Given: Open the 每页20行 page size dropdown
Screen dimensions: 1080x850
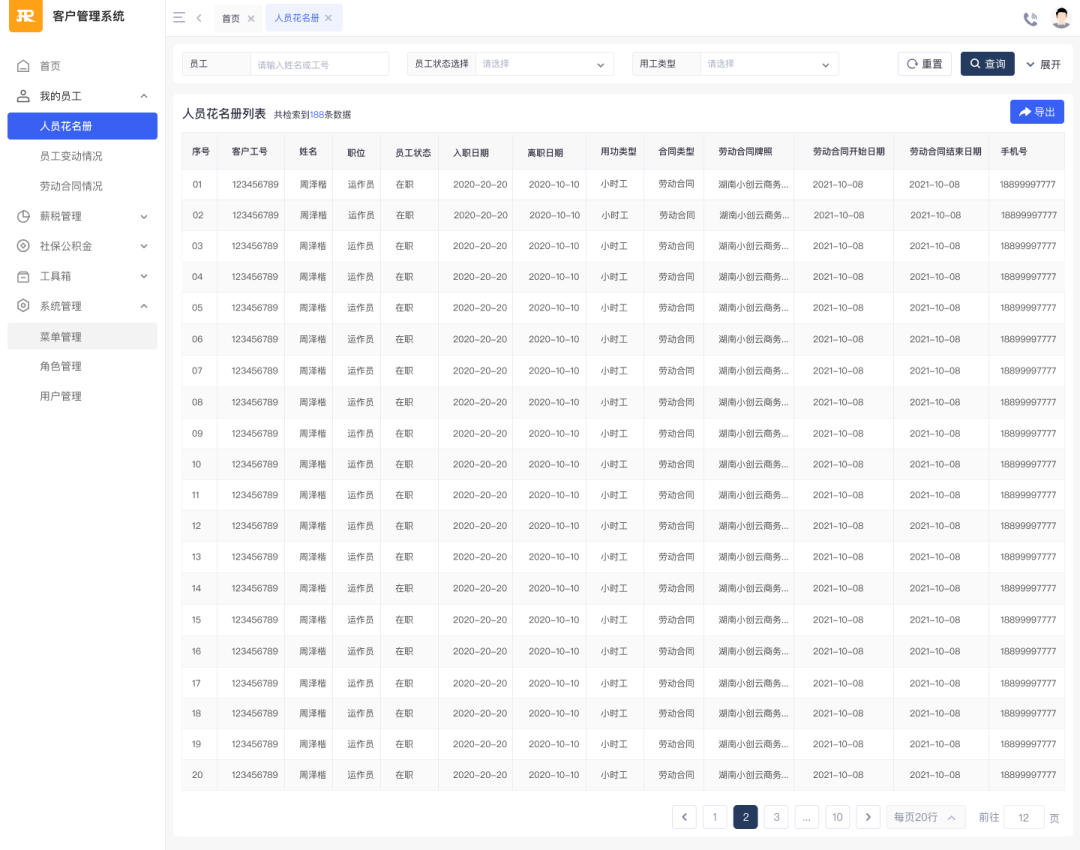Looking at the screenshot, I should [x=925, y=817].
